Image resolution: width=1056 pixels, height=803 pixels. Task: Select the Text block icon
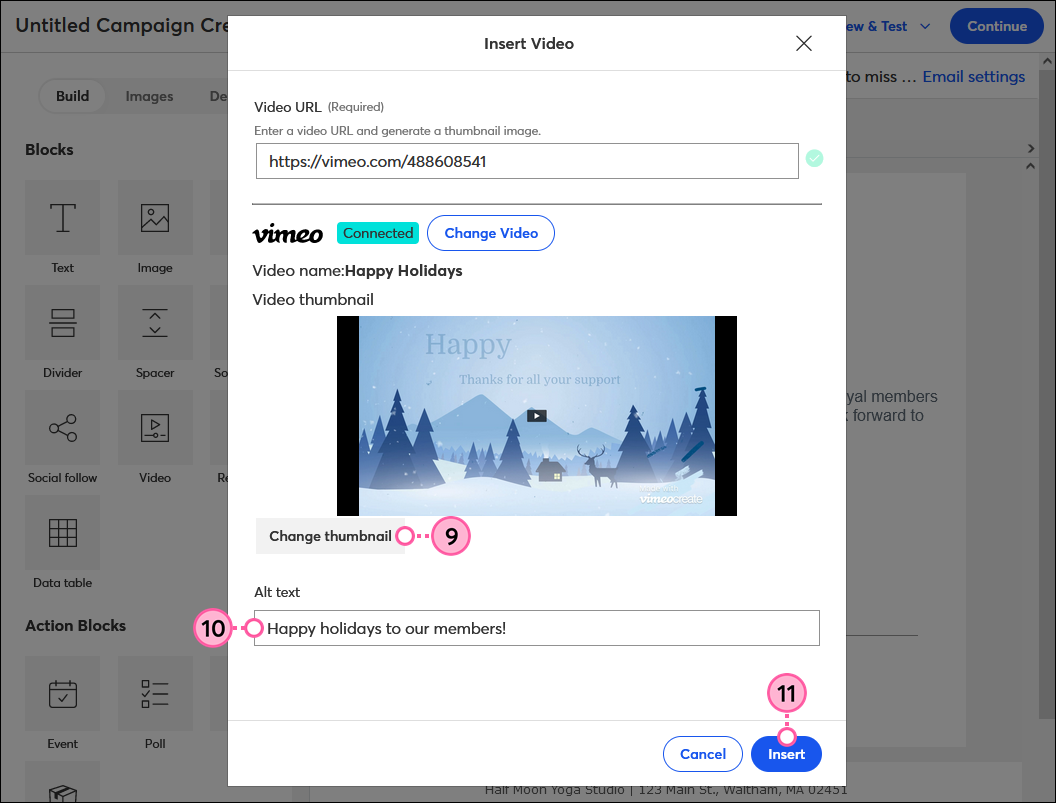pyautogui.click(x=63, y=218)
